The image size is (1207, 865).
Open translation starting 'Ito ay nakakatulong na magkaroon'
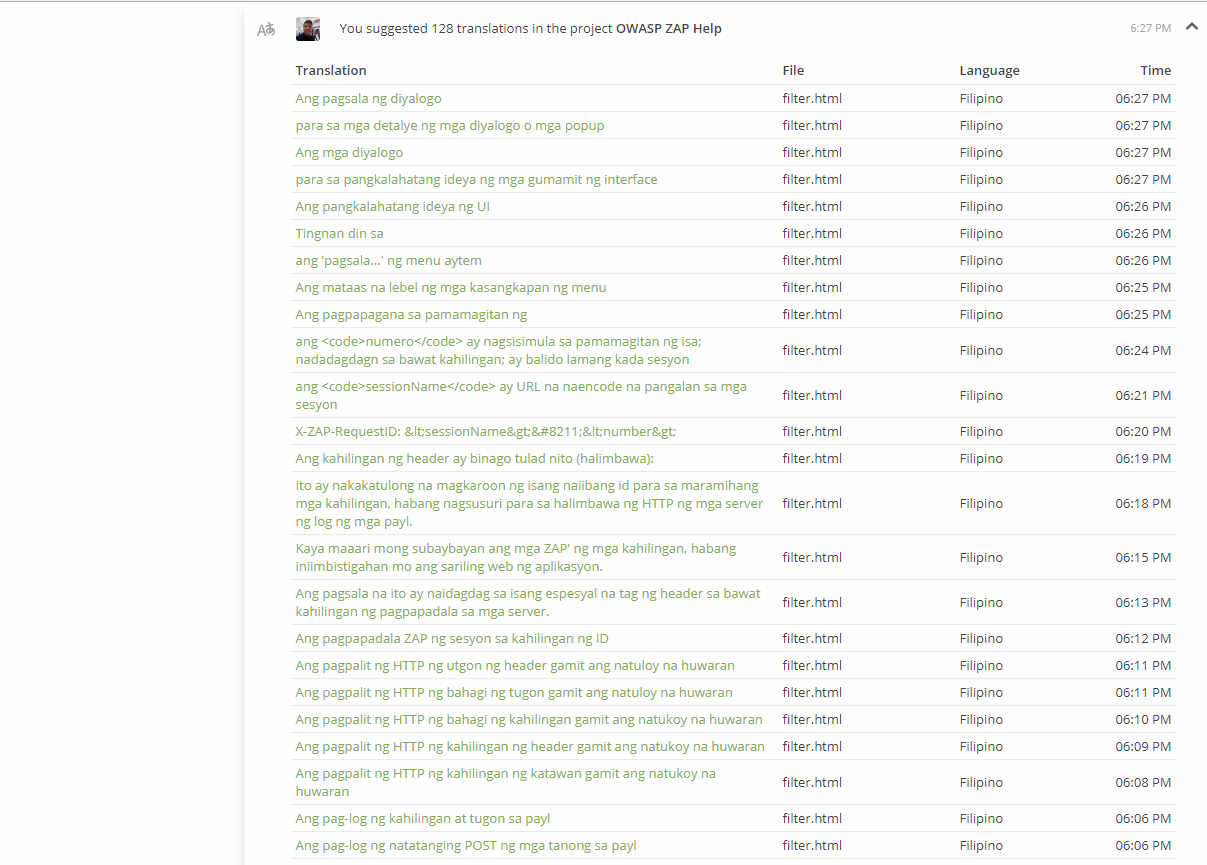[x=529, y=503]
